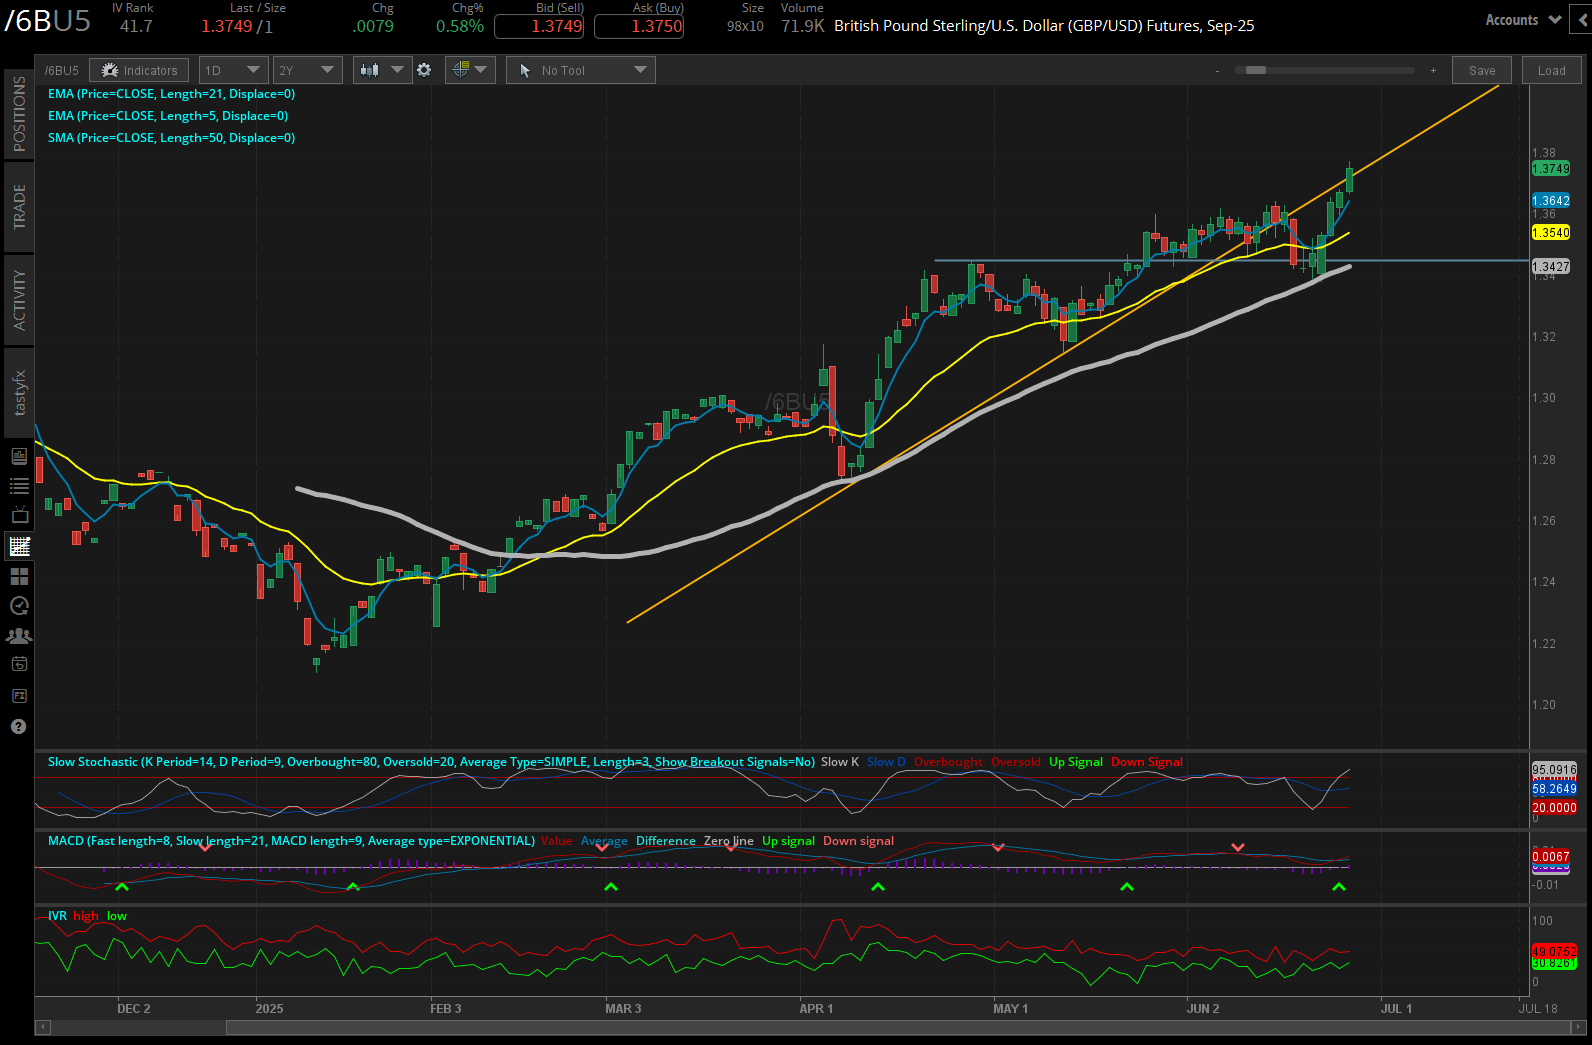Select the EMA Length=21 study label
The width and height of the screenshot is (1592, 1045).
pos(171,94)
